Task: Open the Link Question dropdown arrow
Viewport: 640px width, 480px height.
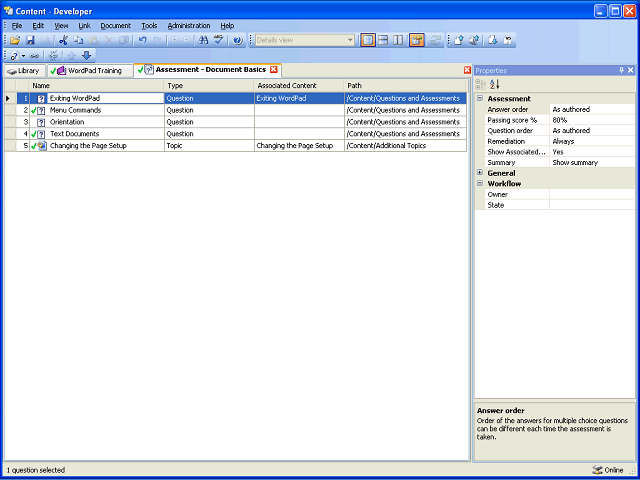Action: click(x=23, y=56)
